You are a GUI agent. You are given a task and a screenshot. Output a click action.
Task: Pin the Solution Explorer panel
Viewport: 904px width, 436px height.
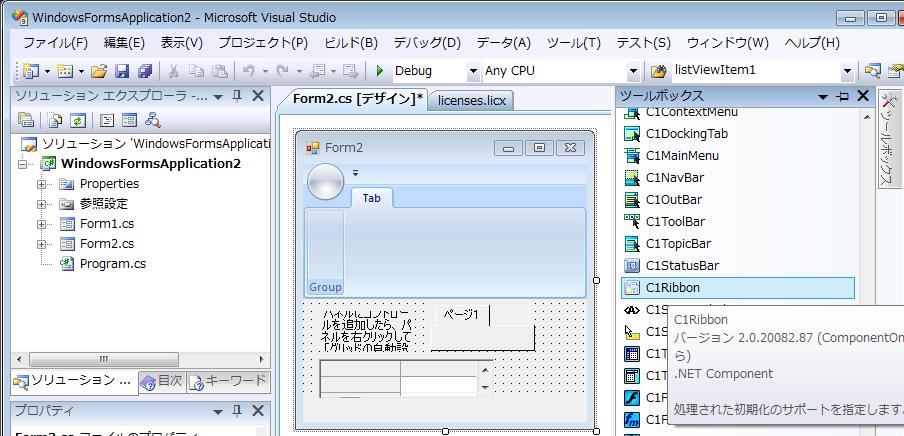pos(237,96)
